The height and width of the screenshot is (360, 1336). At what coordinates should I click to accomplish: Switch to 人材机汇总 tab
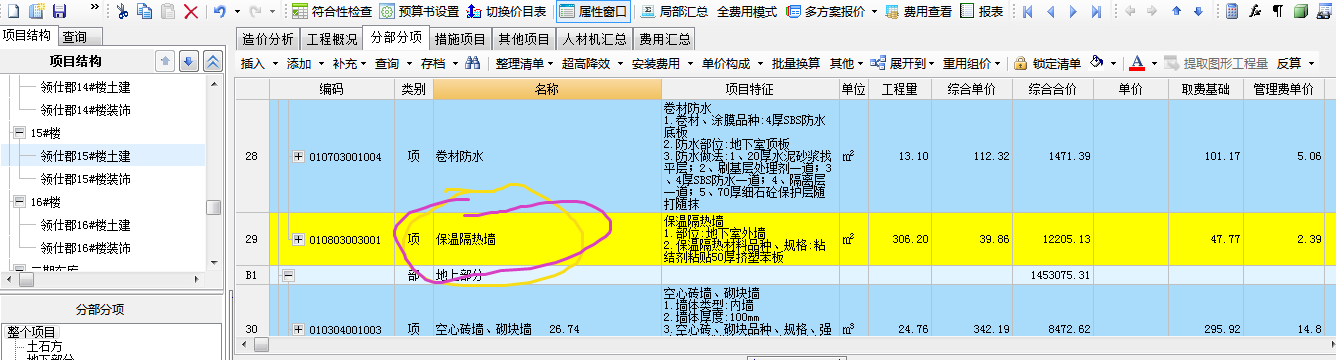tap(594, 39)
